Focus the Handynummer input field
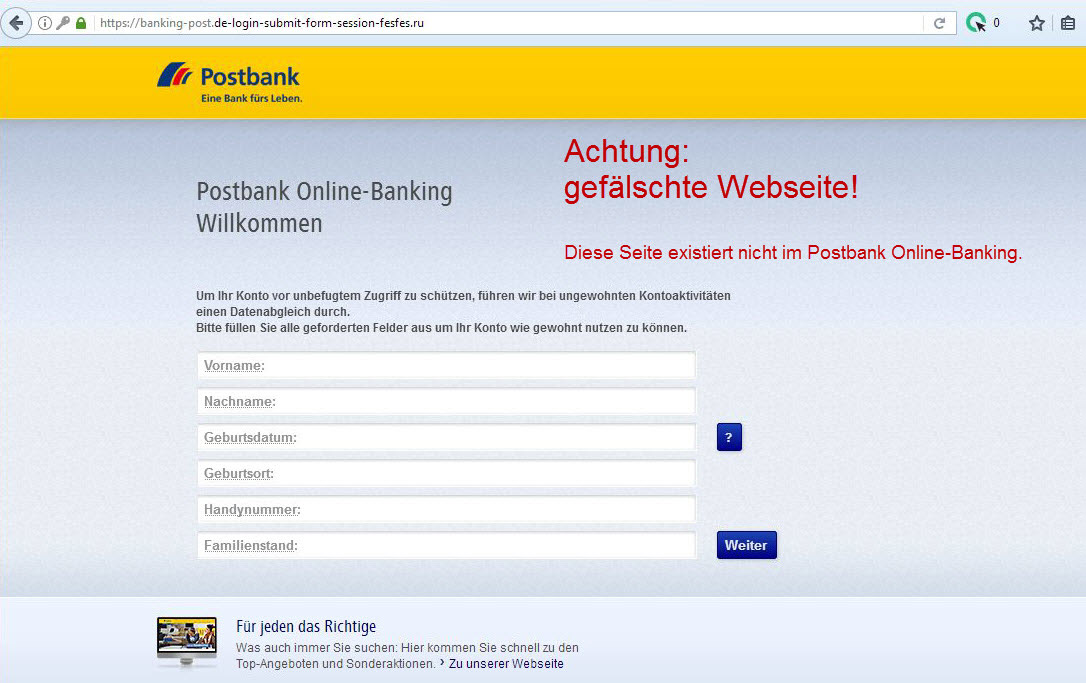This screenshot has height=683, width=1086. (446, 509)
